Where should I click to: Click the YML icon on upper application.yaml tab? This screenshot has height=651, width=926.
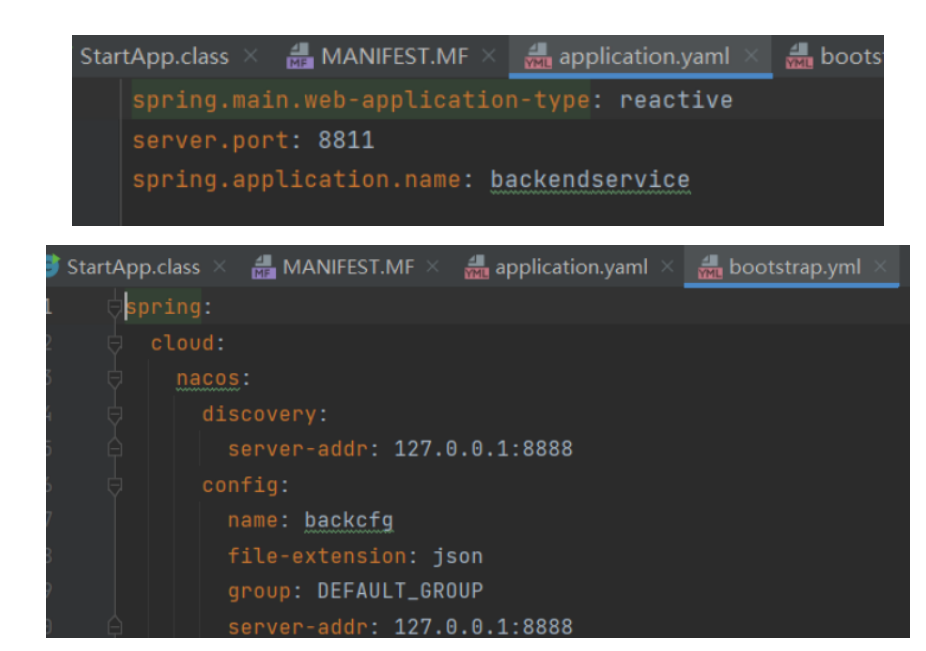pos(538,56)
